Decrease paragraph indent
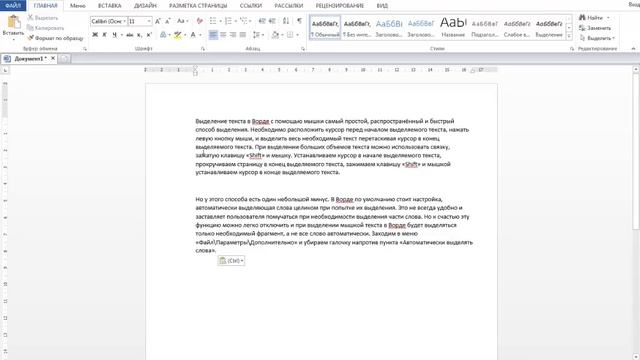The height and width of the screenshot is (360, 640). [x=262, y=21]
